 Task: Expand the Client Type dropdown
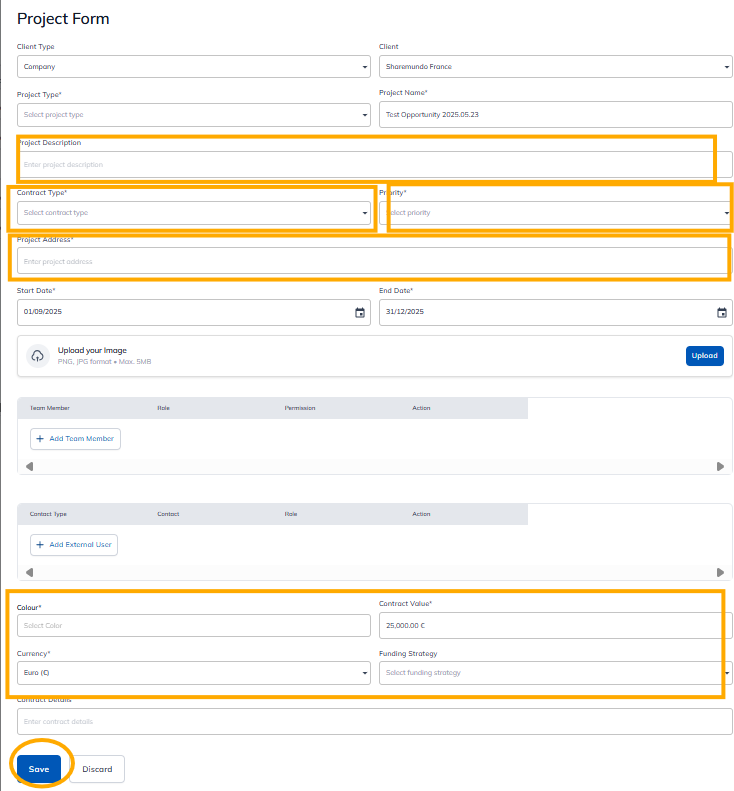193,67
